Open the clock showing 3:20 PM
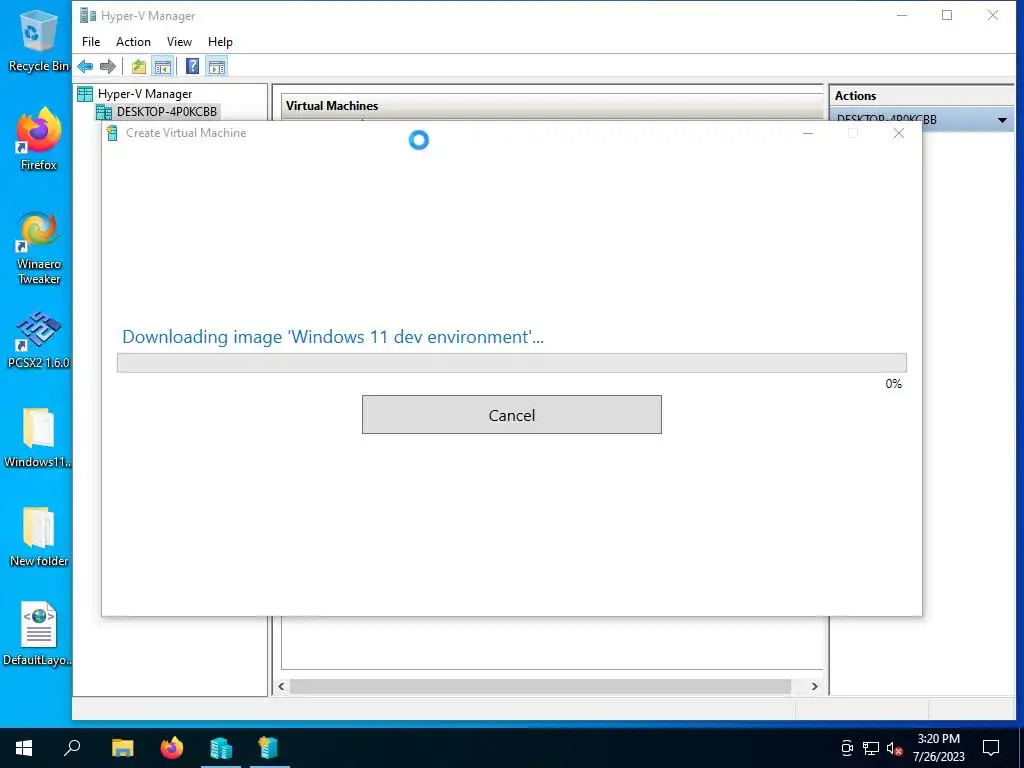 click(x=938, y=748)
